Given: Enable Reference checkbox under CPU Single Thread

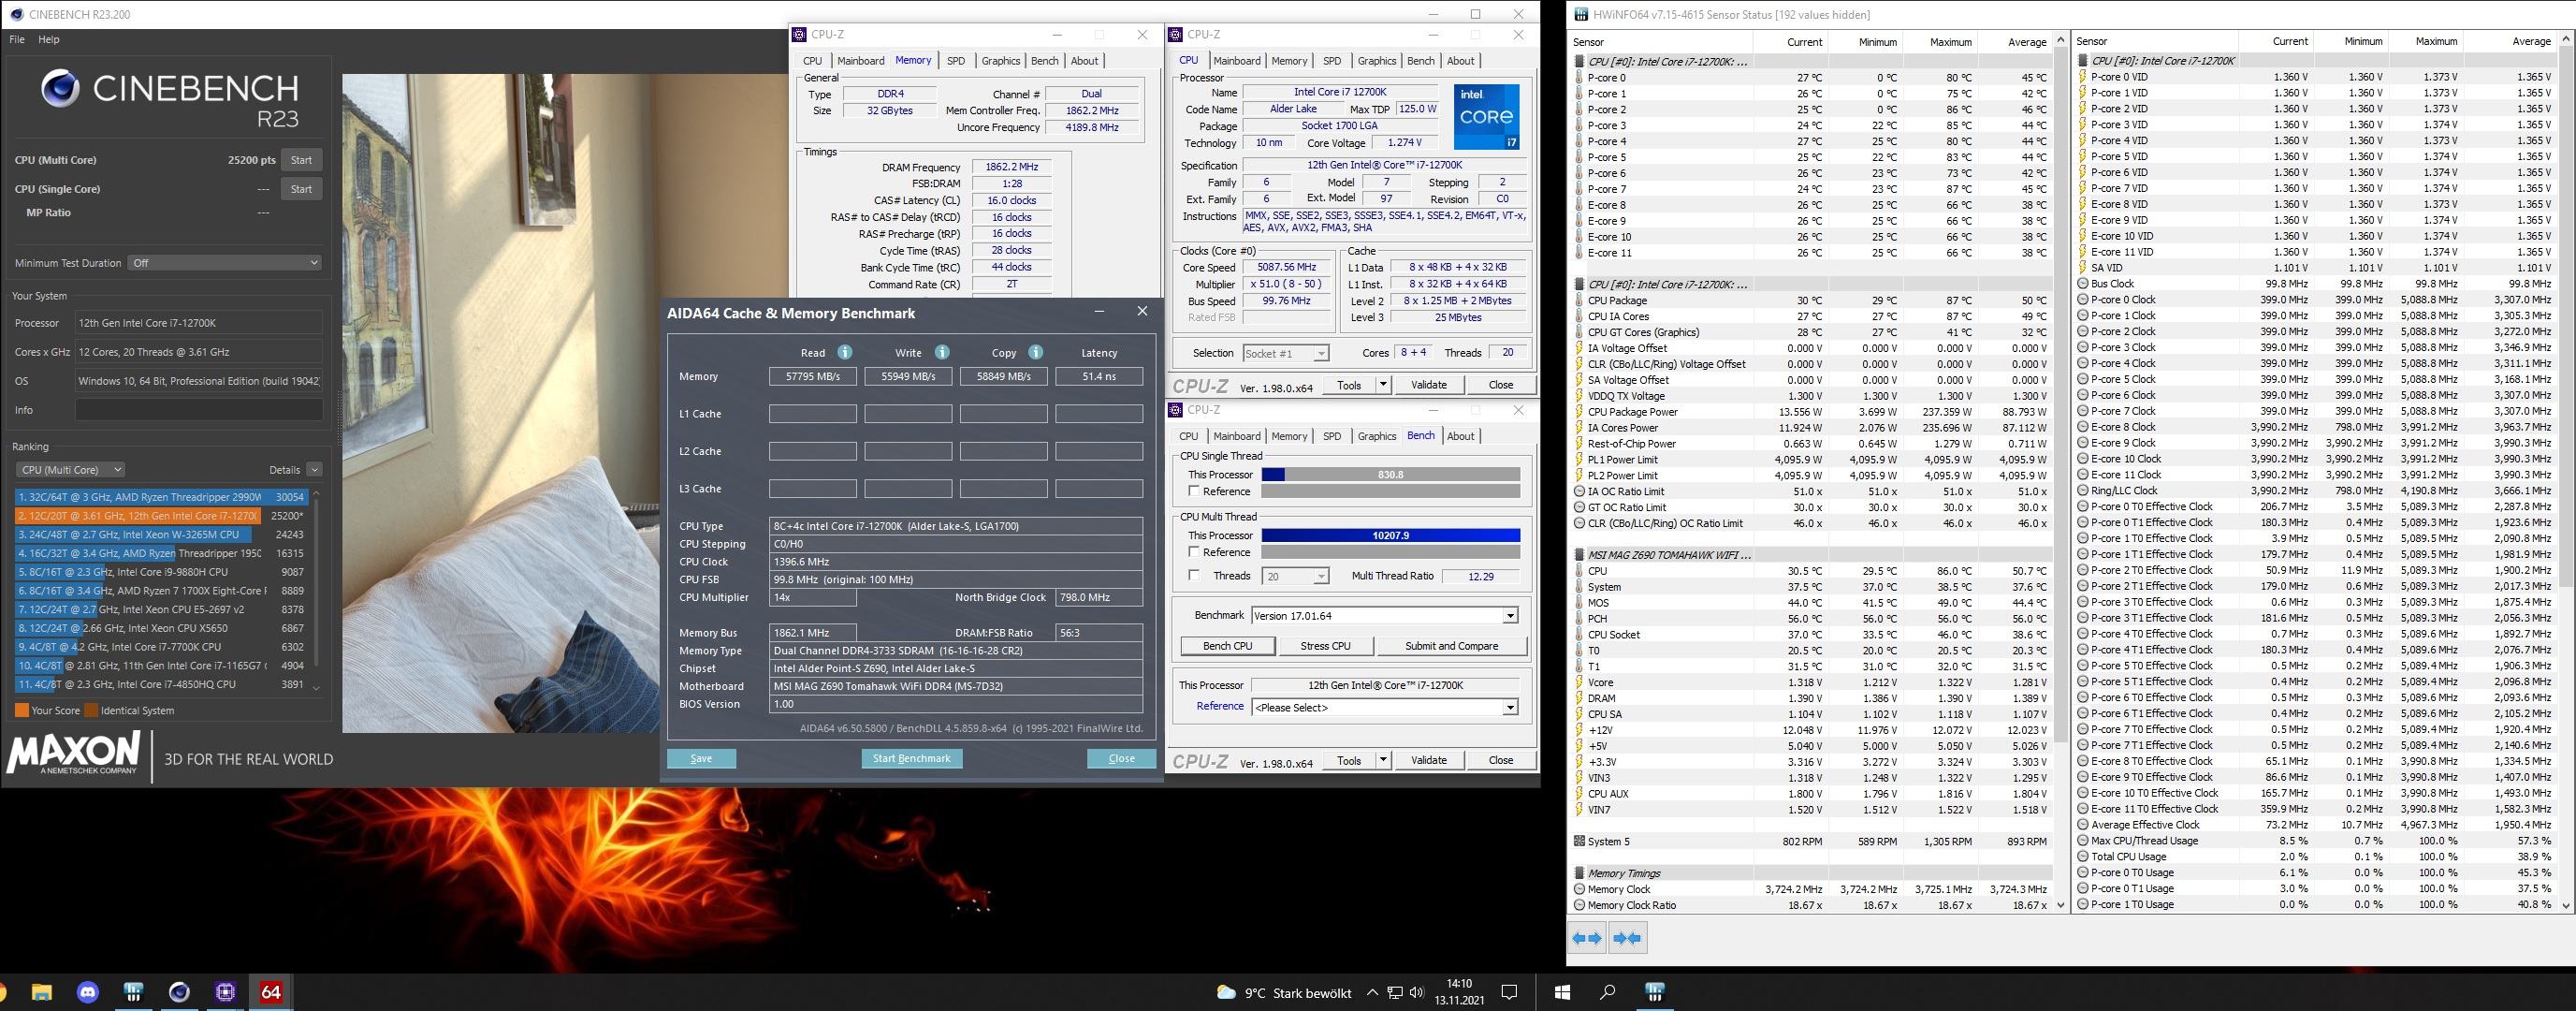Looking at the screenshot, I should [1194, 491].
